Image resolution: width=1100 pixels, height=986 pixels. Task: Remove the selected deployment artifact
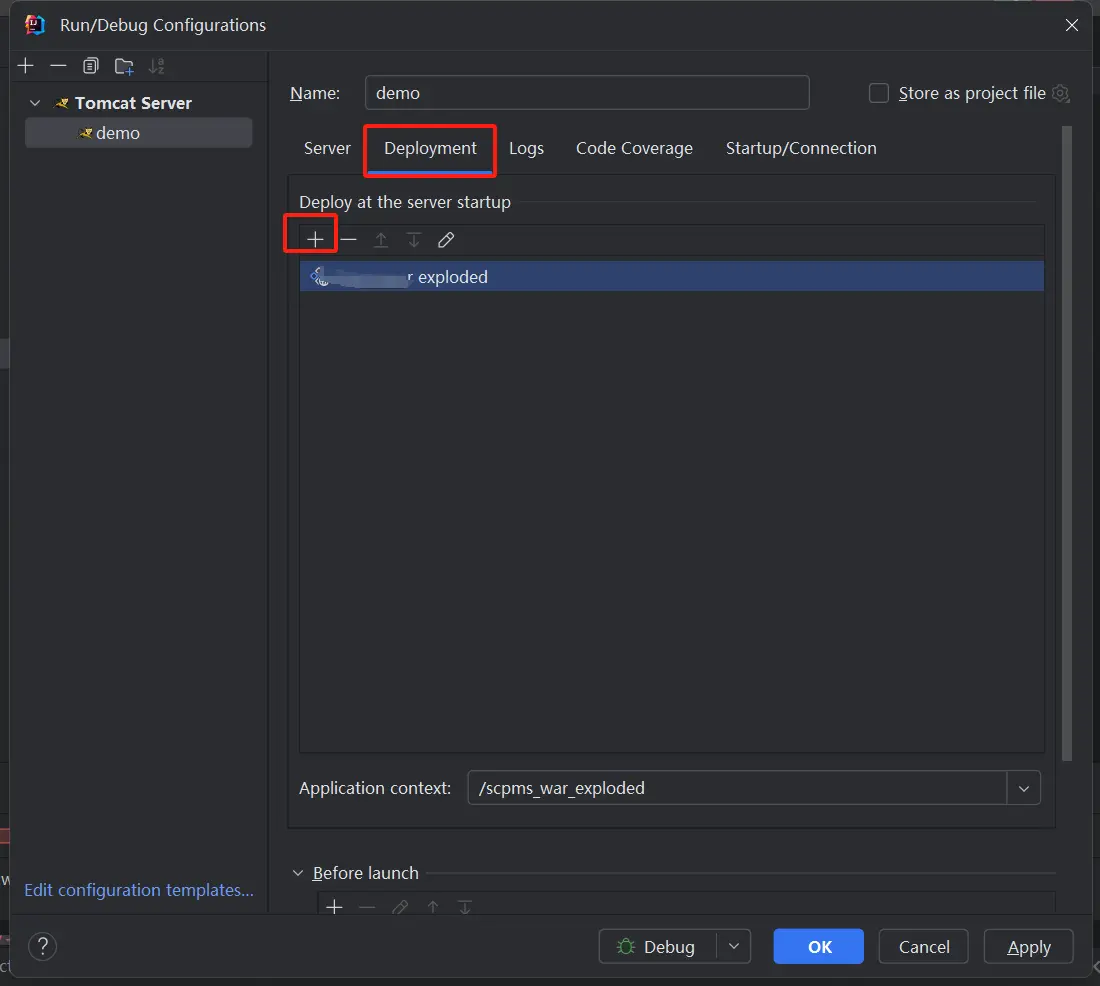[348, 239]
